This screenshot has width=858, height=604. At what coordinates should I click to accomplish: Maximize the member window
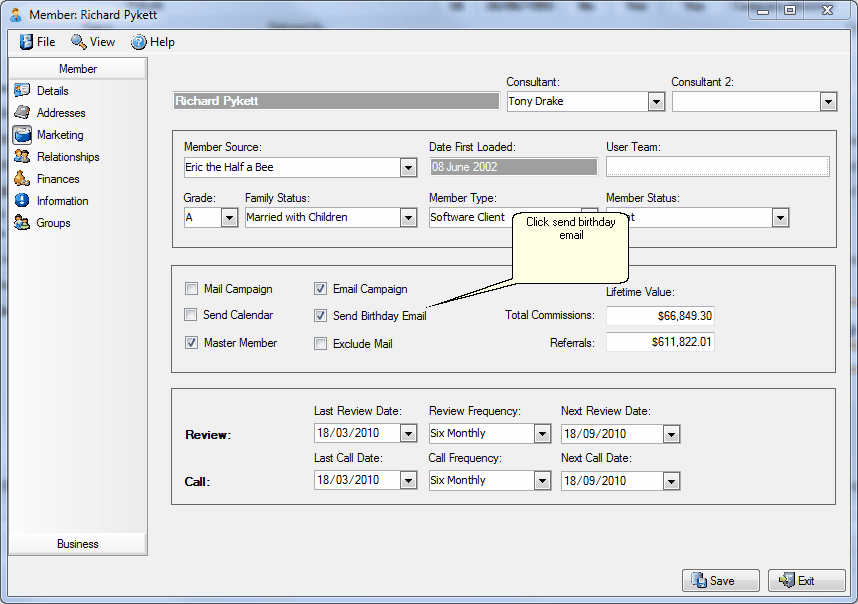coord(790,10)
